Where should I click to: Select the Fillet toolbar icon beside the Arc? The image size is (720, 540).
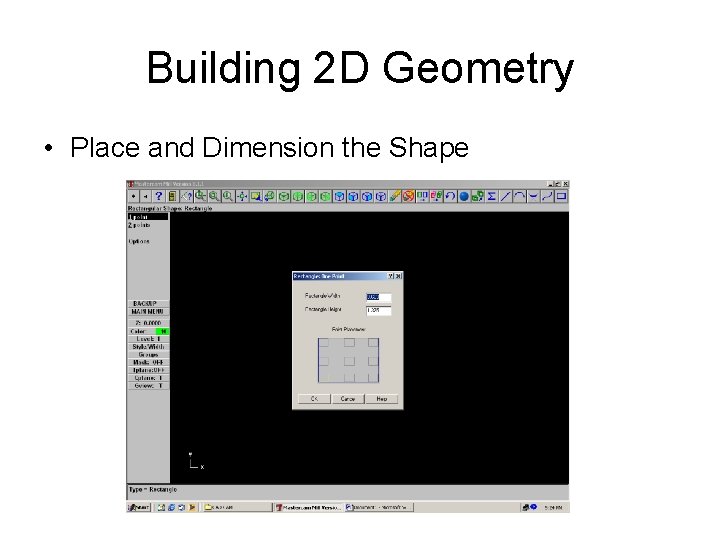click(x=533, y=197)
